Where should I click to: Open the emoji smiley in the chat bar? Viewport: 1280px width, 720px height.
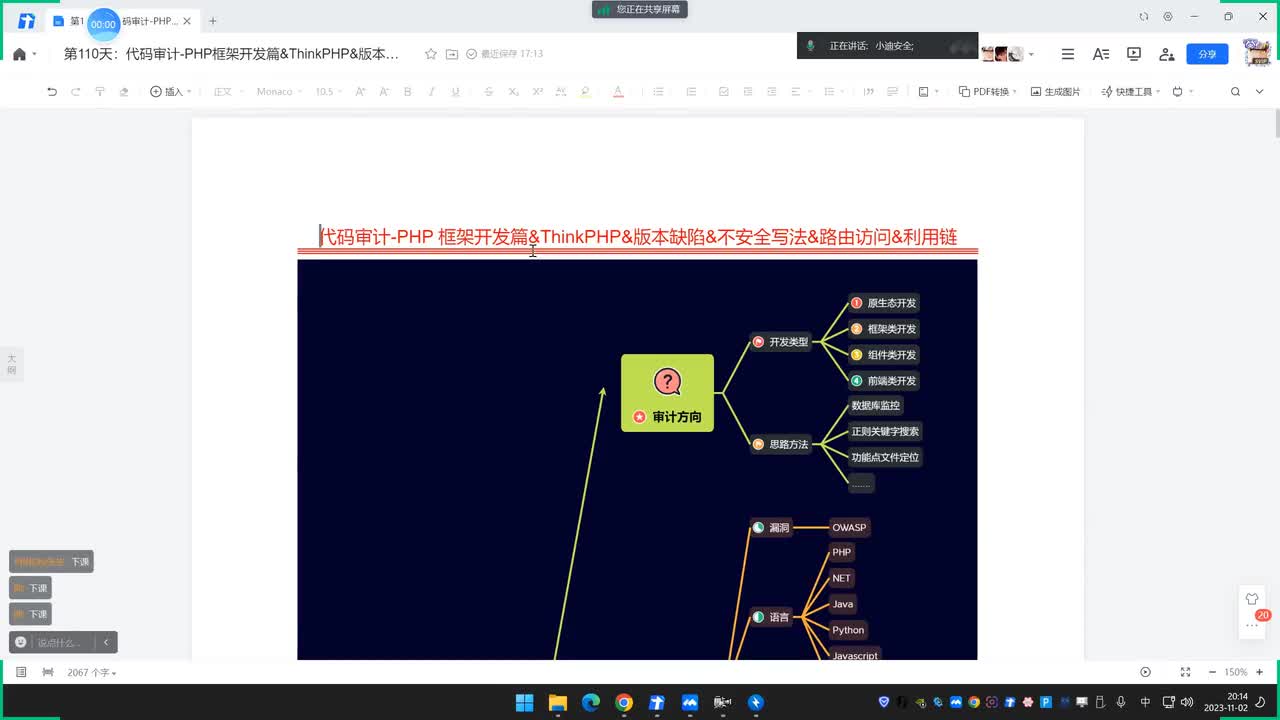(20, 642)
